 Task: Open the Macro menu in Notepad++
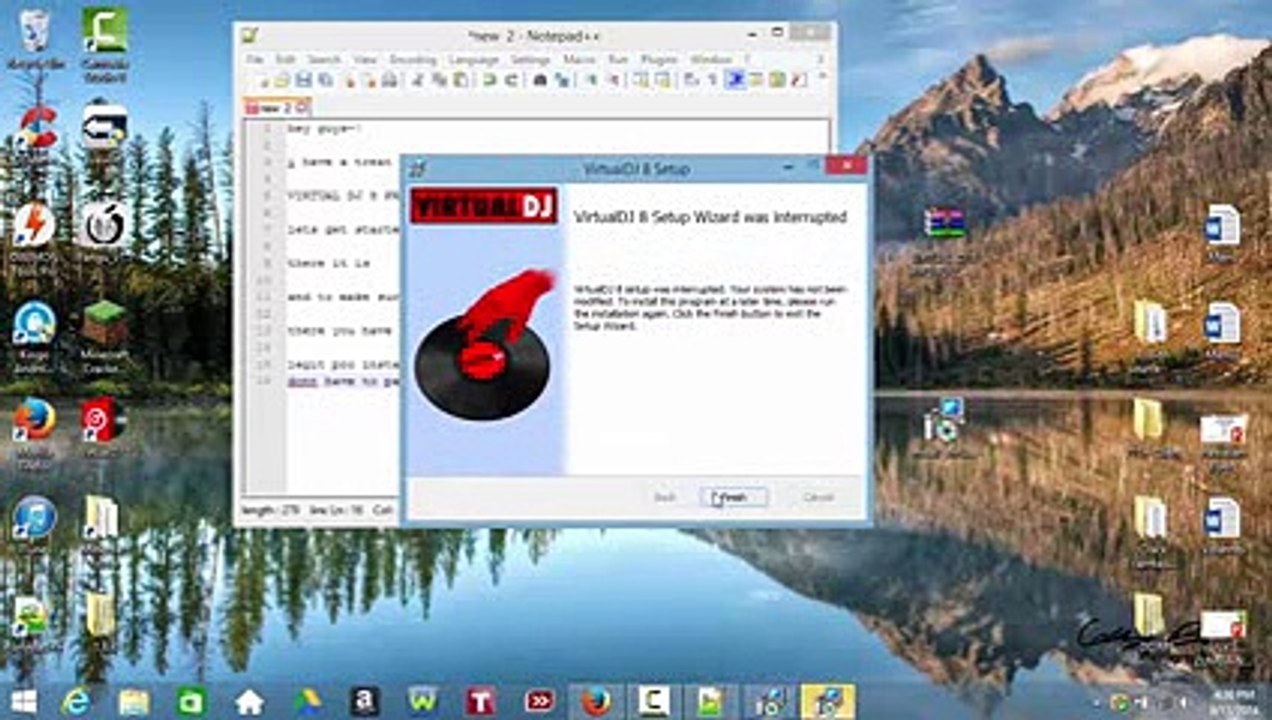579,60
